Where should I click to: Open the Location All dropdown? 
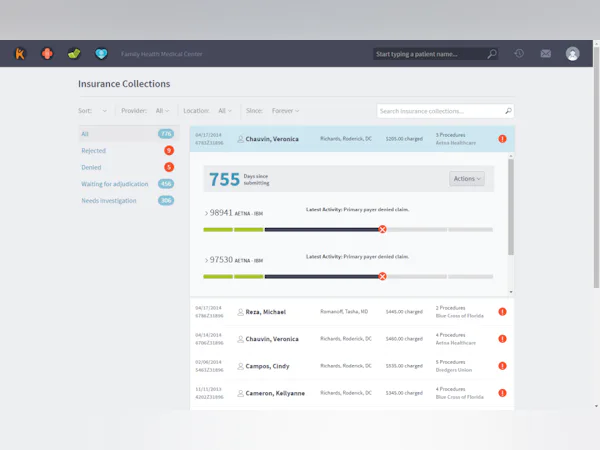pyautogui.click(x=225, y=111)
